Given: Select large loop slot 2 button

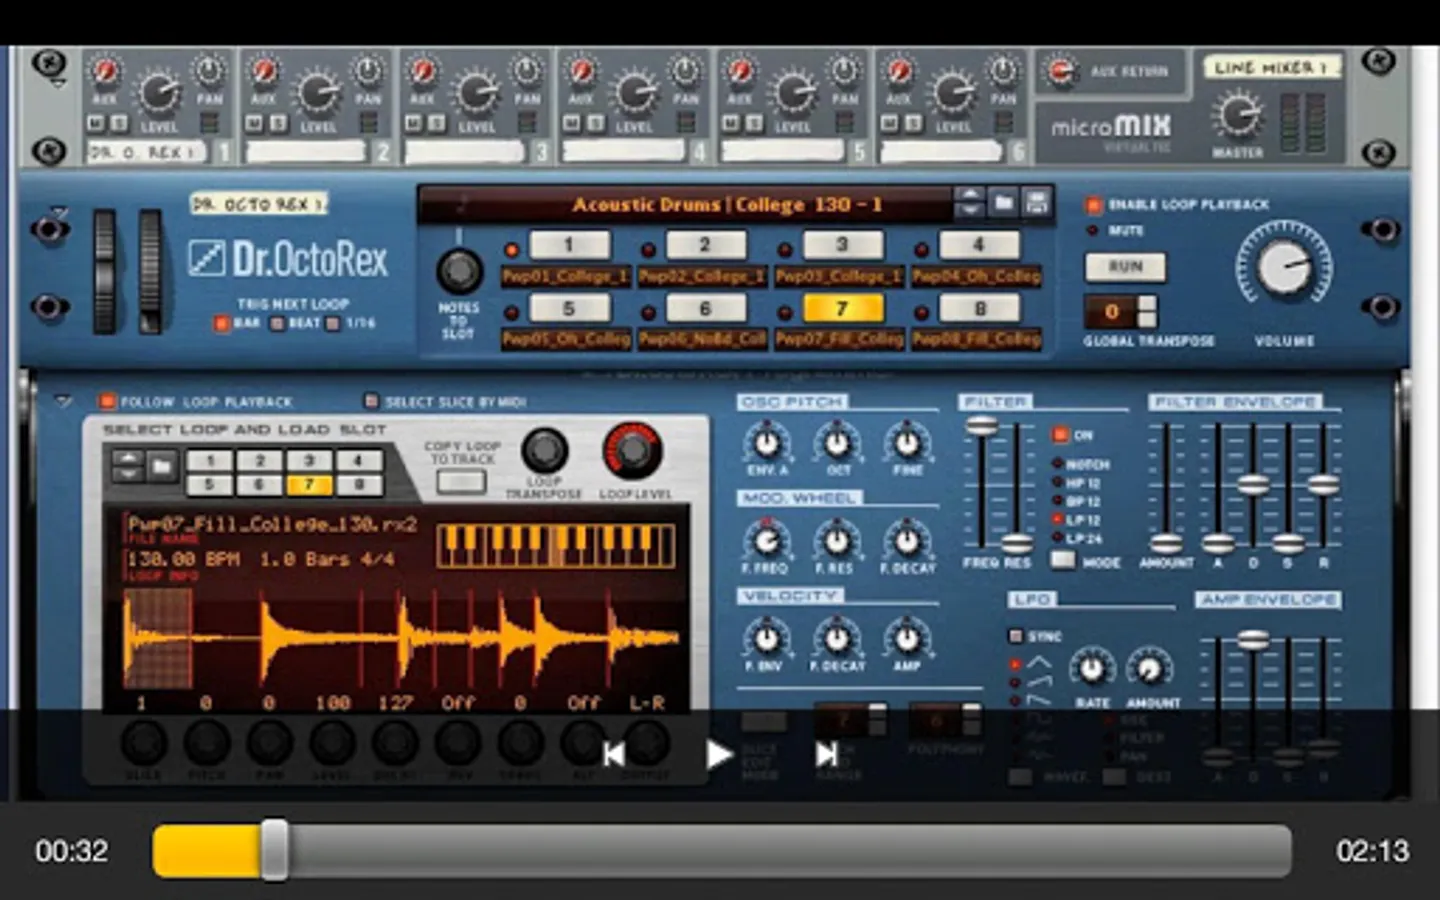Looking at the screenshot, I should (x=705, y=245).
